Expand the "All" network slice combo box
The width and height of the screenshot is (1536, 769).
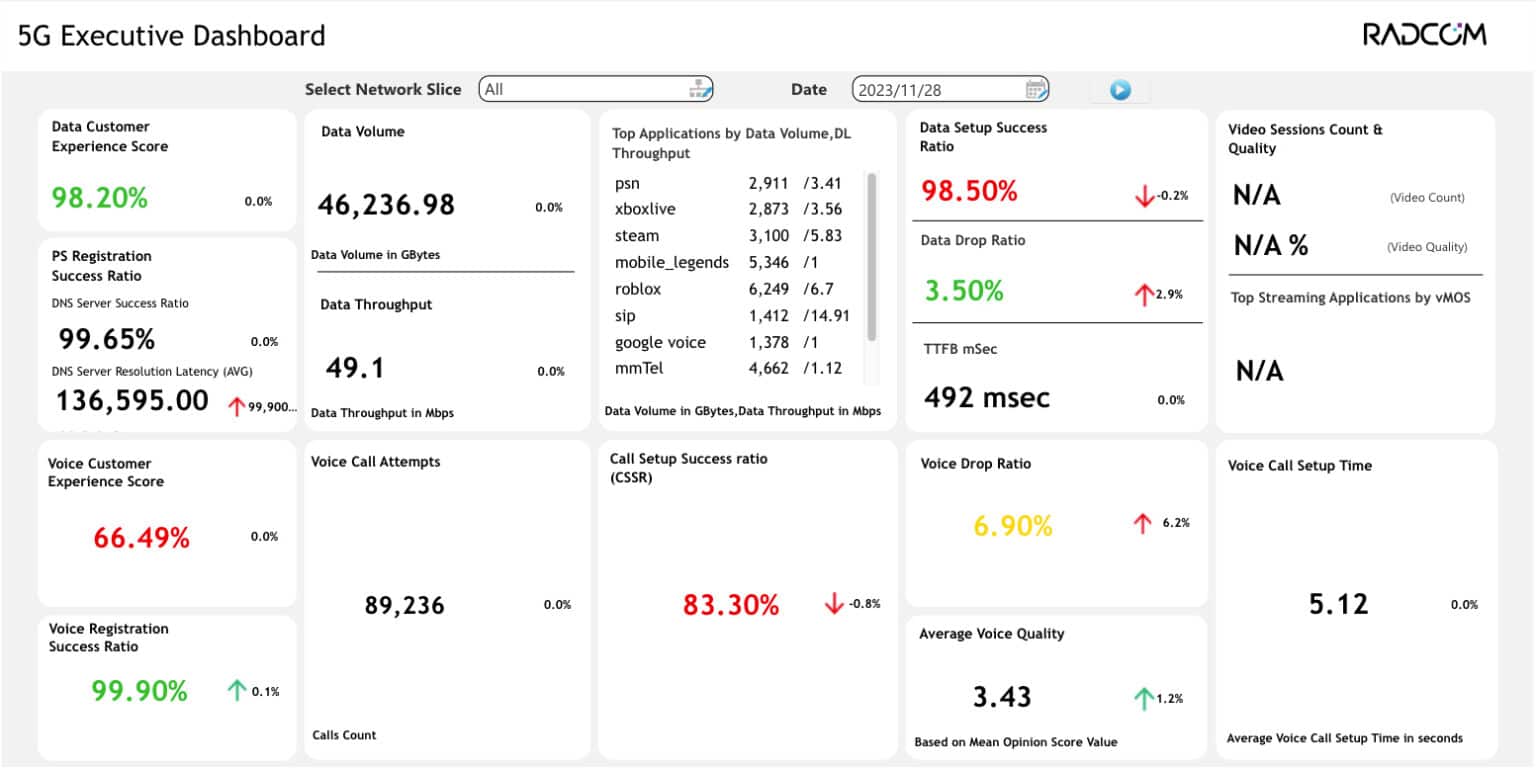[x=596, y=89]
